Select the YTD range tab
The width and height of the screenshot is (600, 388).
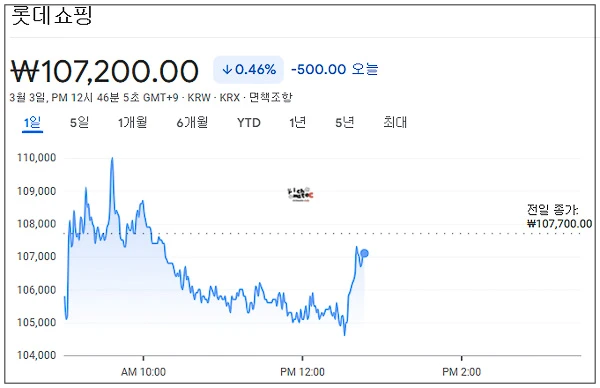coord(249,123)
